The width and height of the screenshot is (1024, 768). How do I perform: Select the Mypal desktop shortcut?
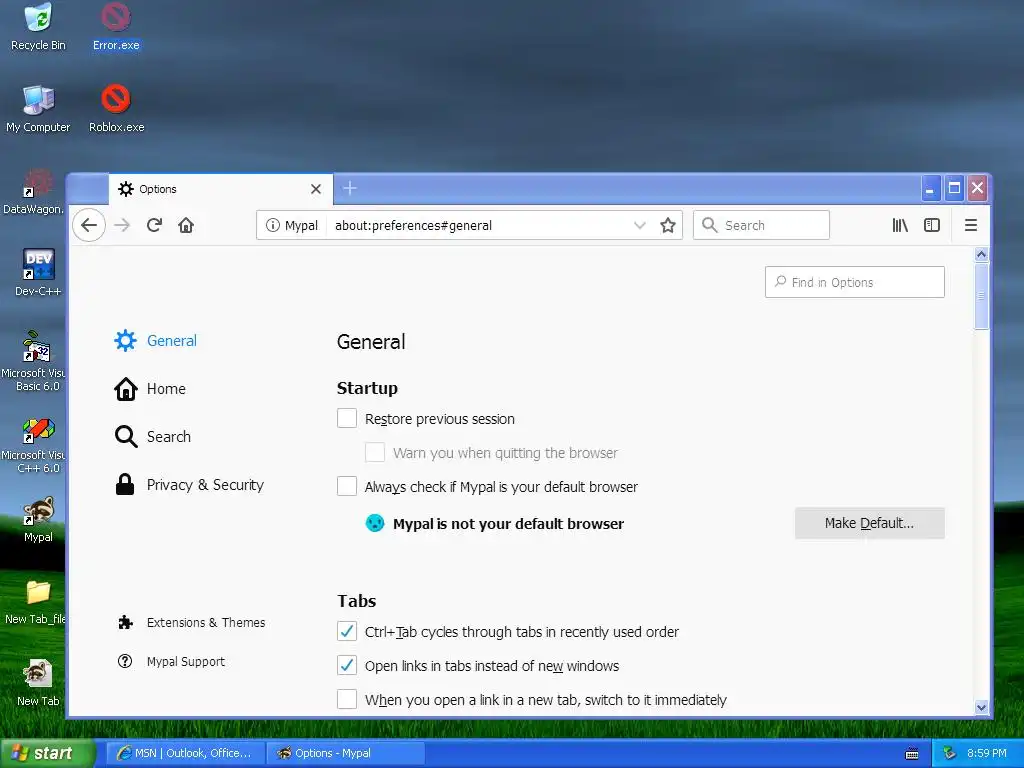[38, 519]
